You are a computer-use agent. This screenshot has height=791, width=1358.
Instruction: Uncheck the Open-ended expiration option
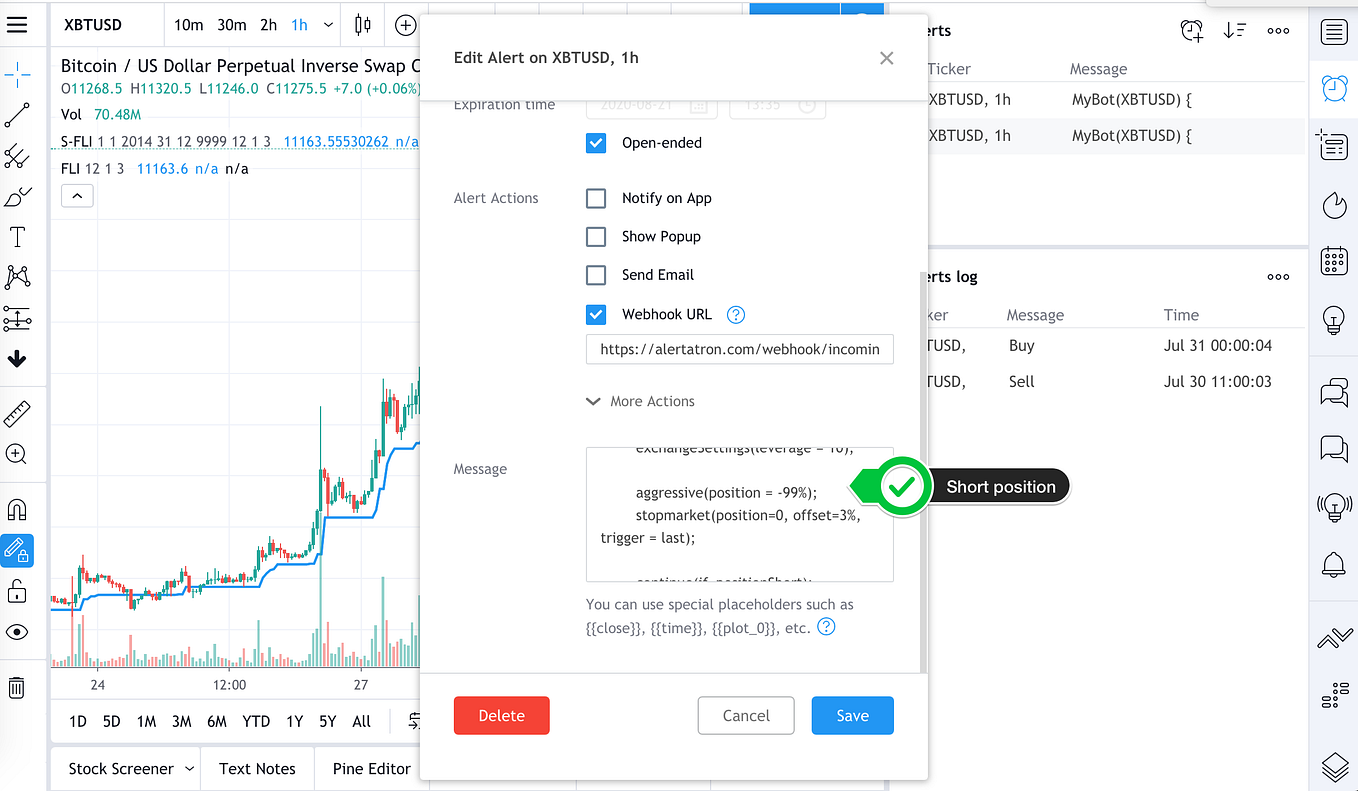tap(596, 143)
